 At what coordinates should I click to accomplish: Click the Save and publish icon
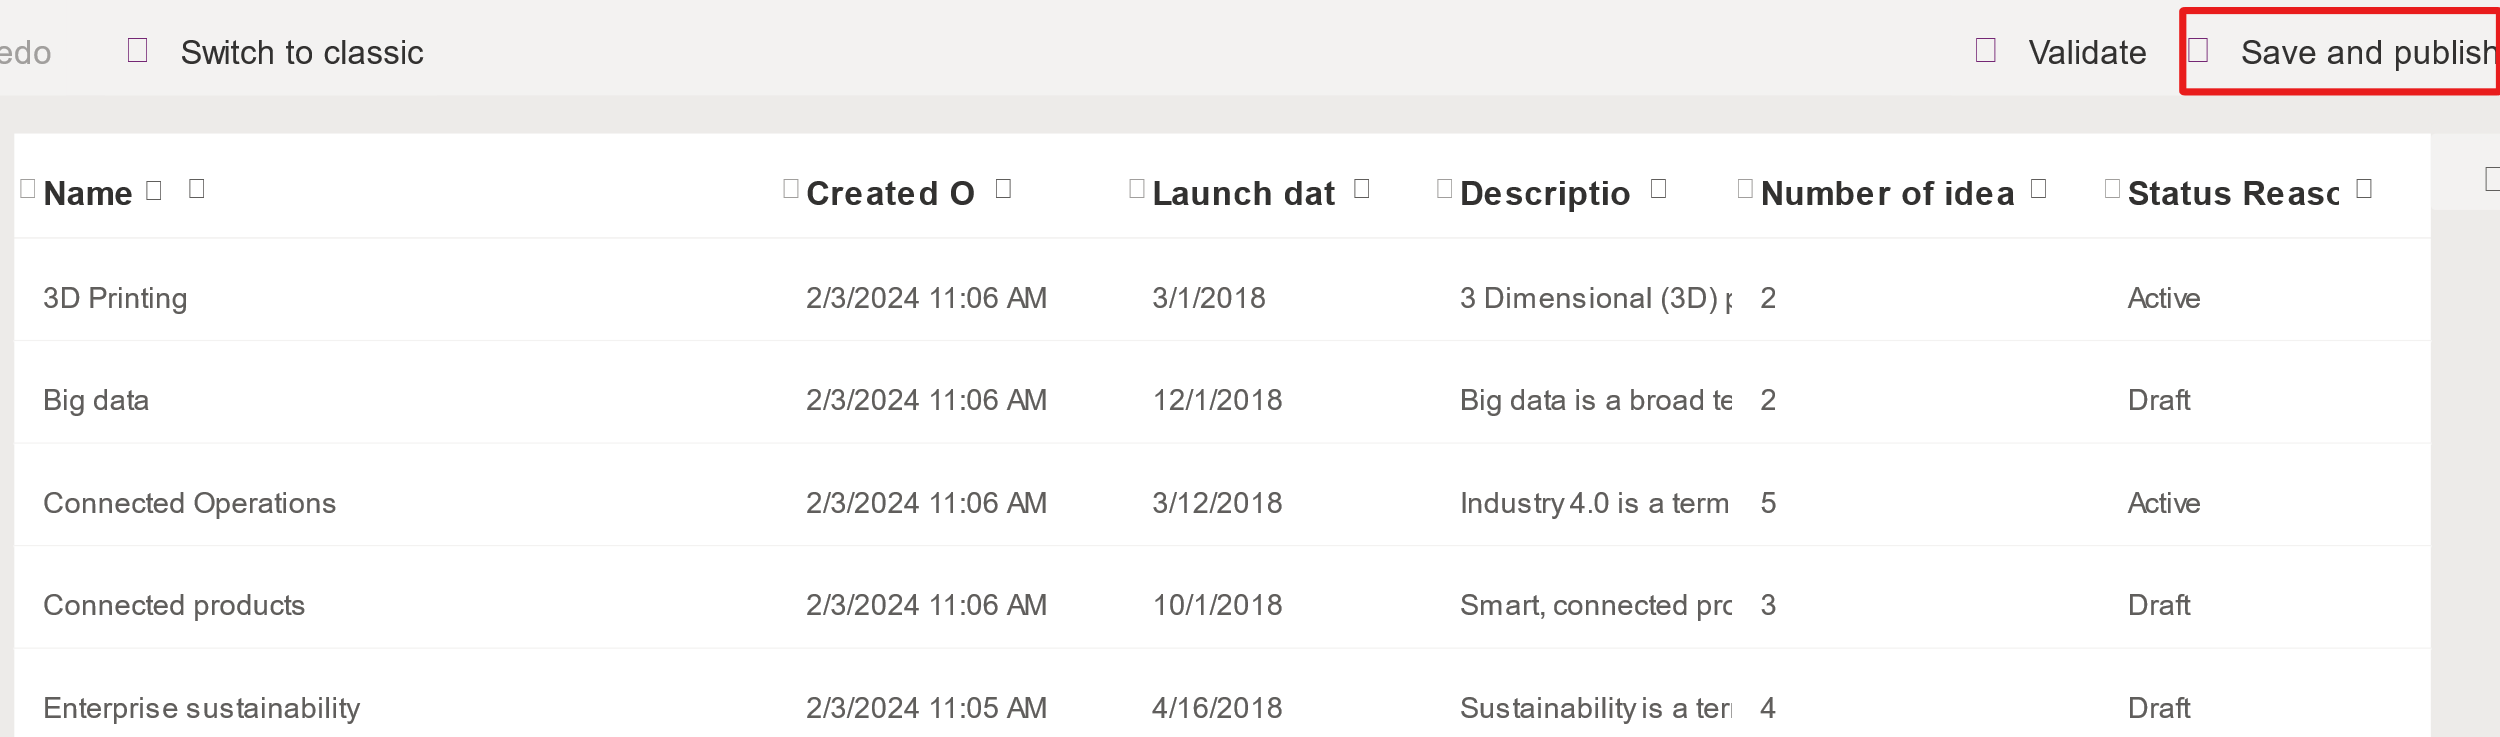[2198, 50]
